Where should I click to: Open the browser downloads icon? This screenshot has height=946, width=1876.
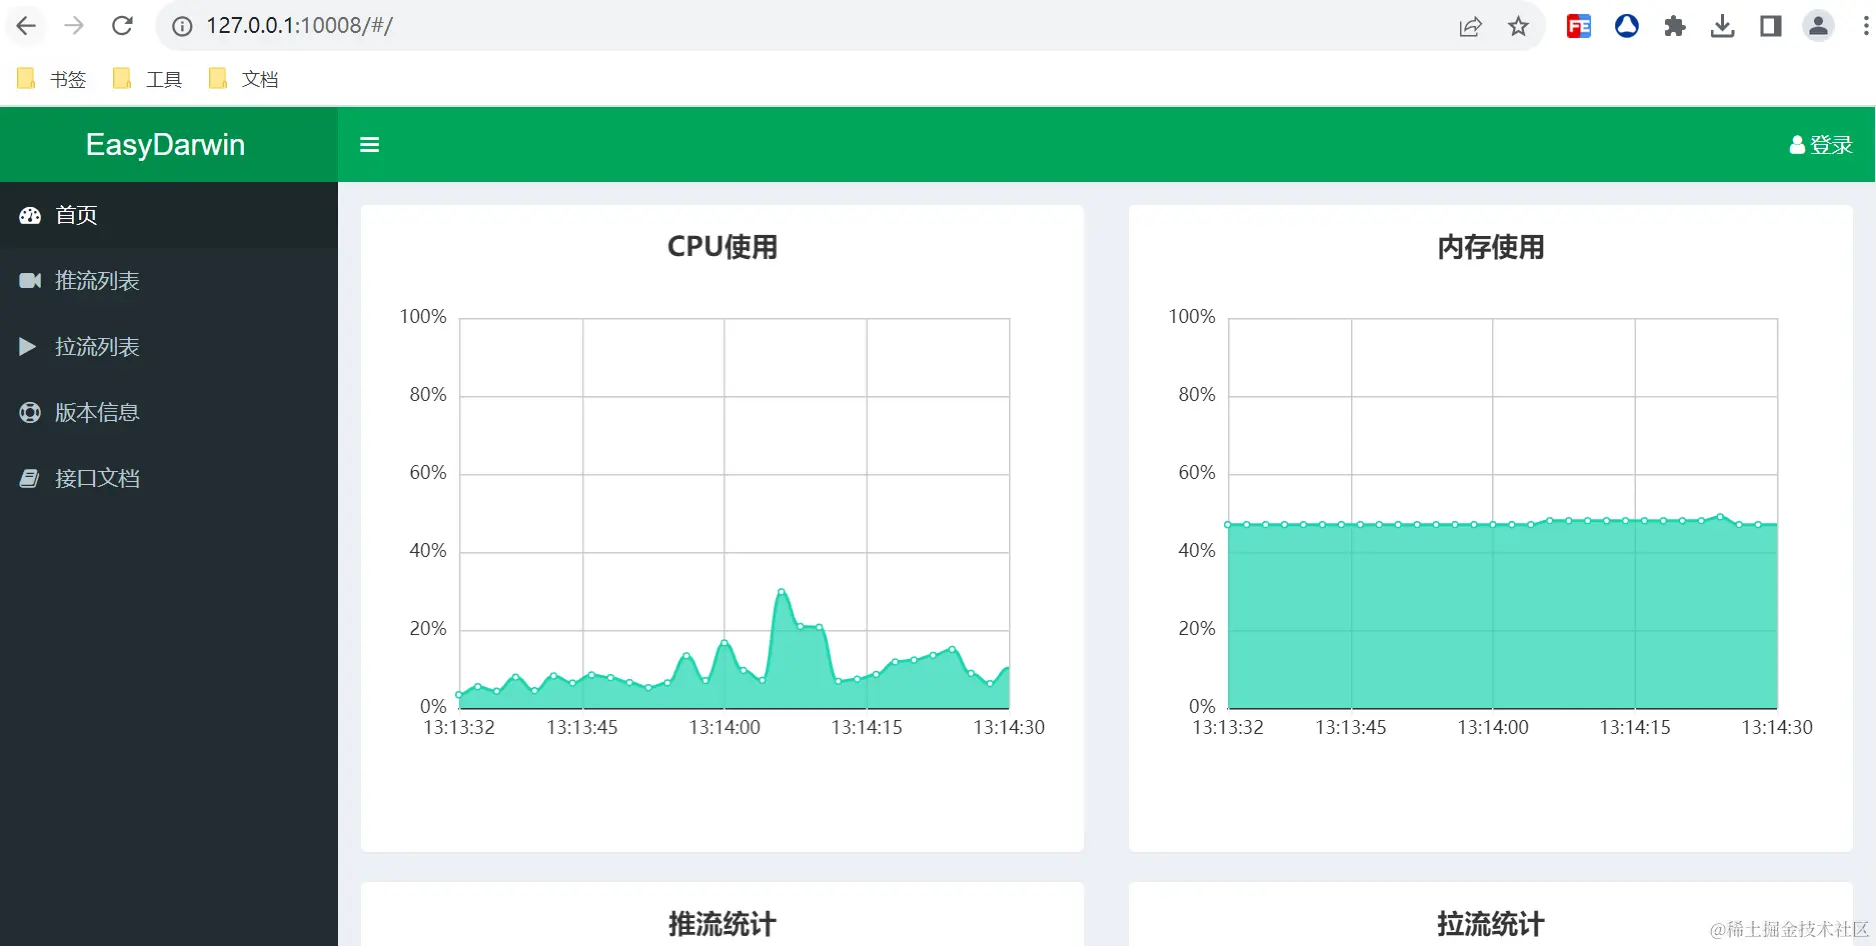point(1722,26)
